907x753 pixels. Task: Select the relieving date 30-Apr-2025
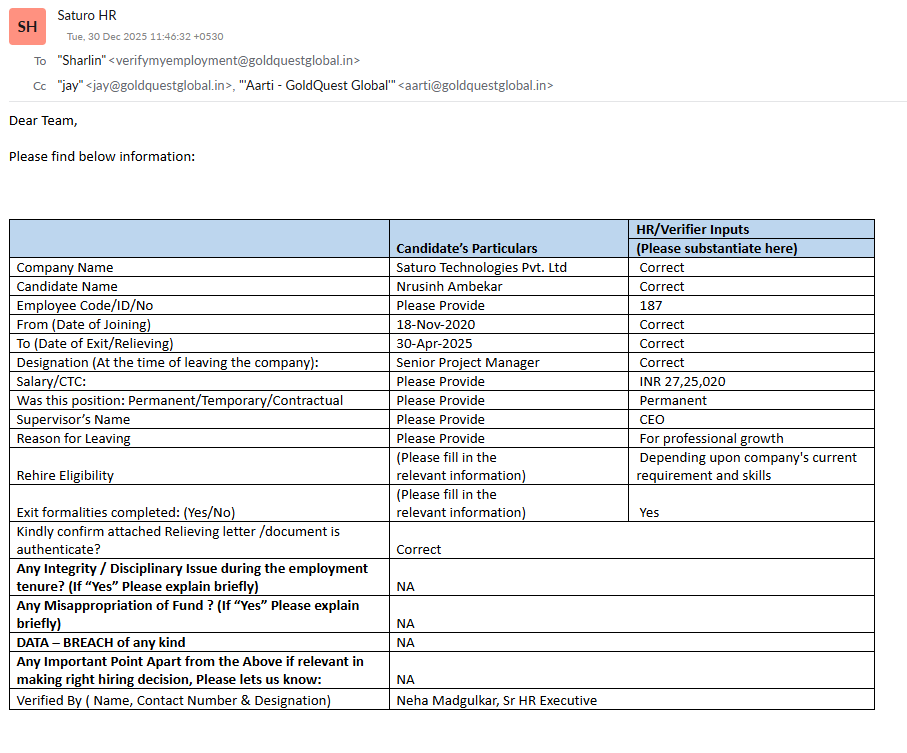(434, 344)
